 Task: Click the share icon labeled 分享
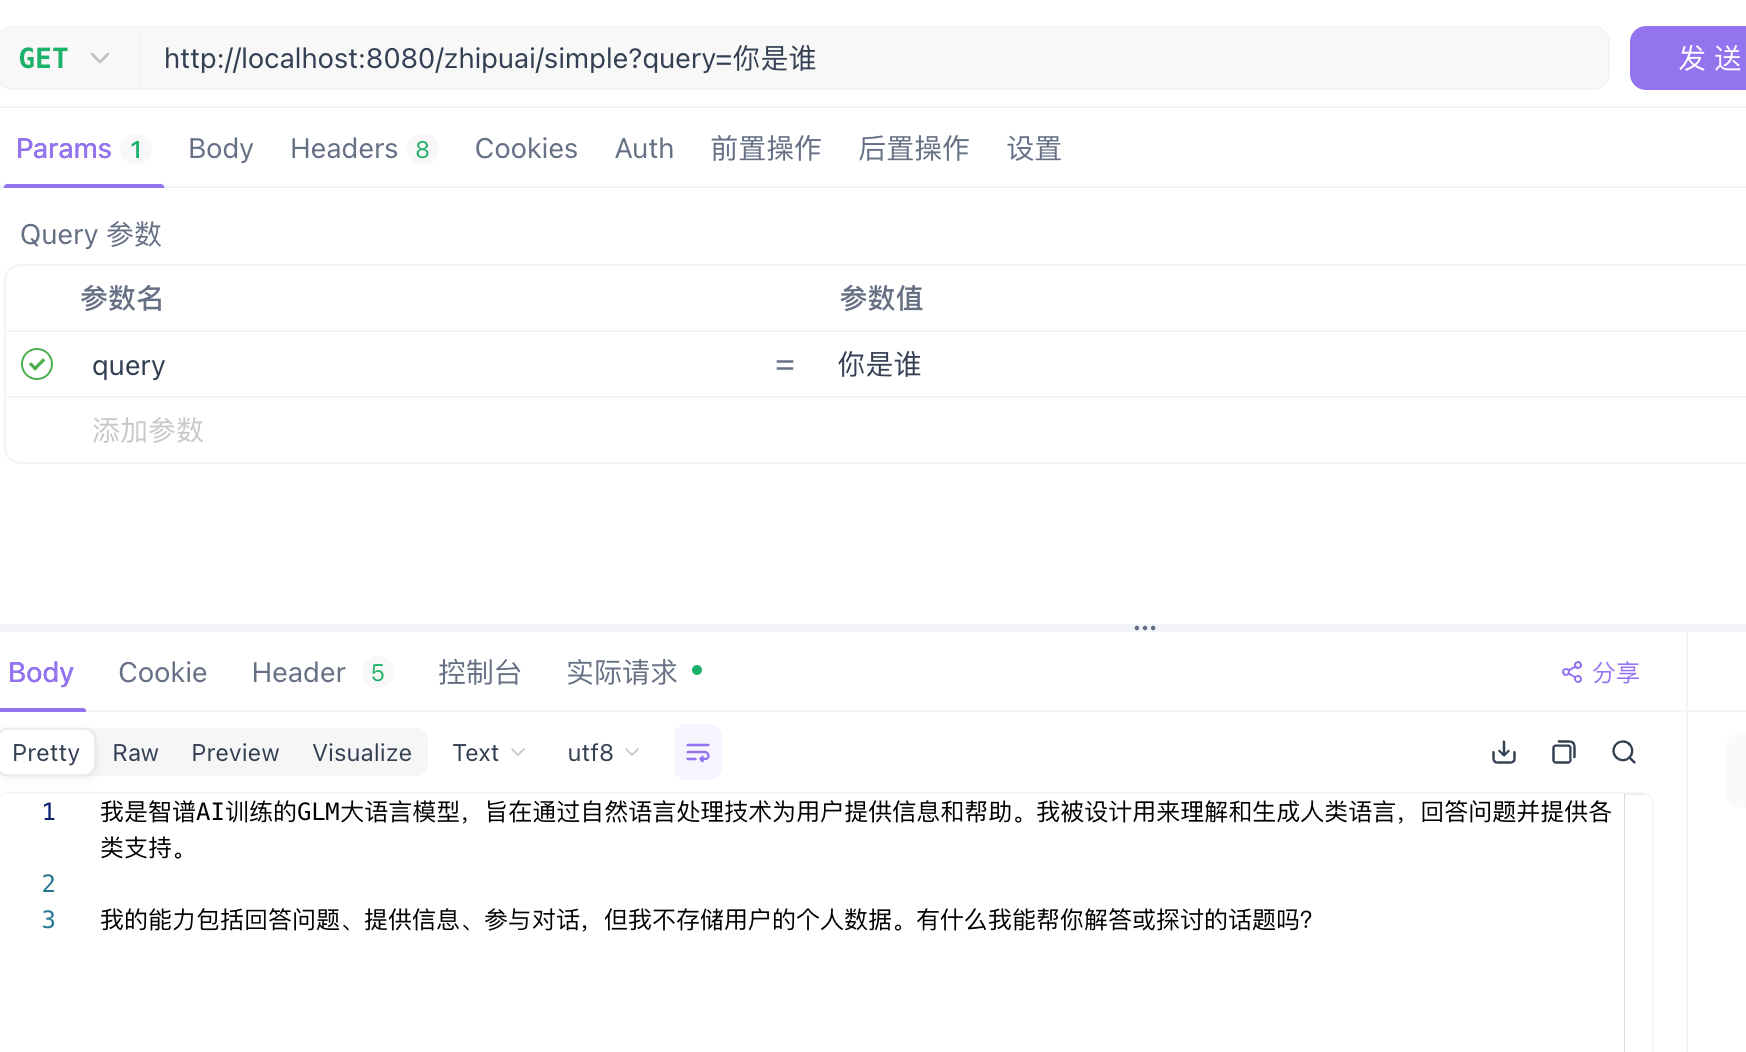(1599, 673)
